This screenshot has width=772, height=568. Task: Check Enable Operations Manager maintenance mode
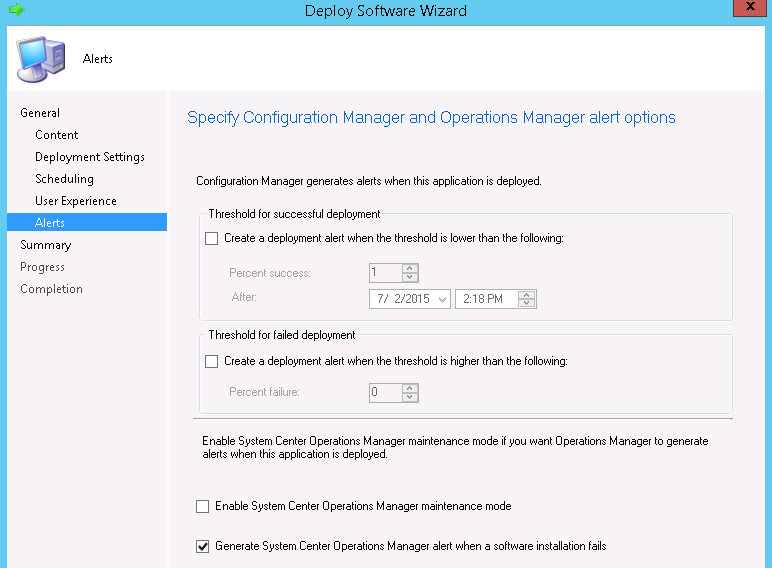[x=203, y=507]
